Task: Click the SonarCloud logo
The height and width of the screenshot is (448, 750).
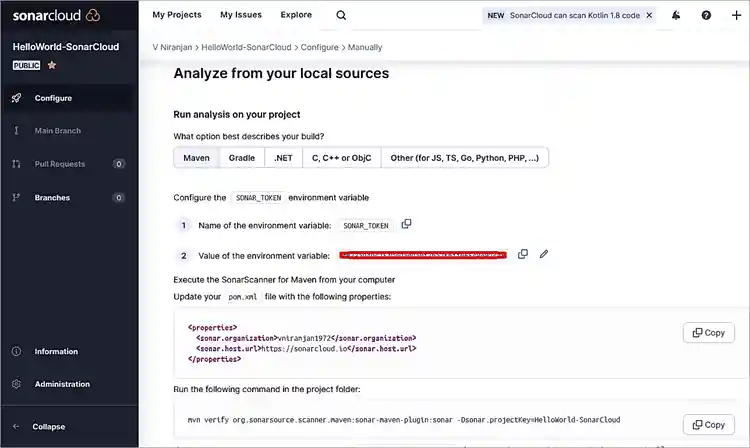Action: tap(56, 15)
